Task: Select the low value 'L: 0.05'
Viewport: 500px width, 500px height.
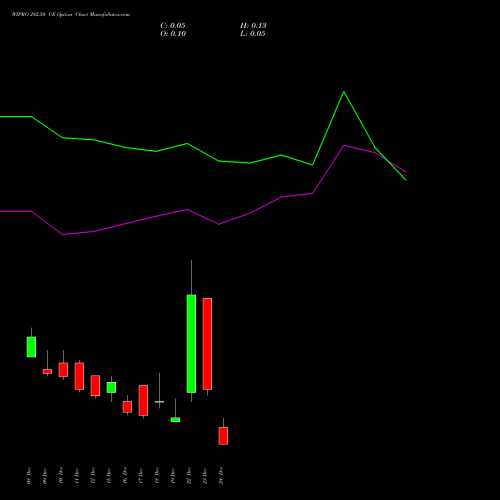Action: pos(253,34)
